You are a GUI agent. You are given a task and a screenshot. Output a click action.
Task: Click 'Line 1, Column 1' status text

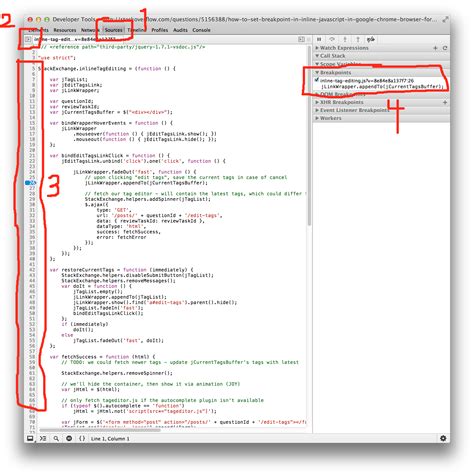[x=110, y=439]
